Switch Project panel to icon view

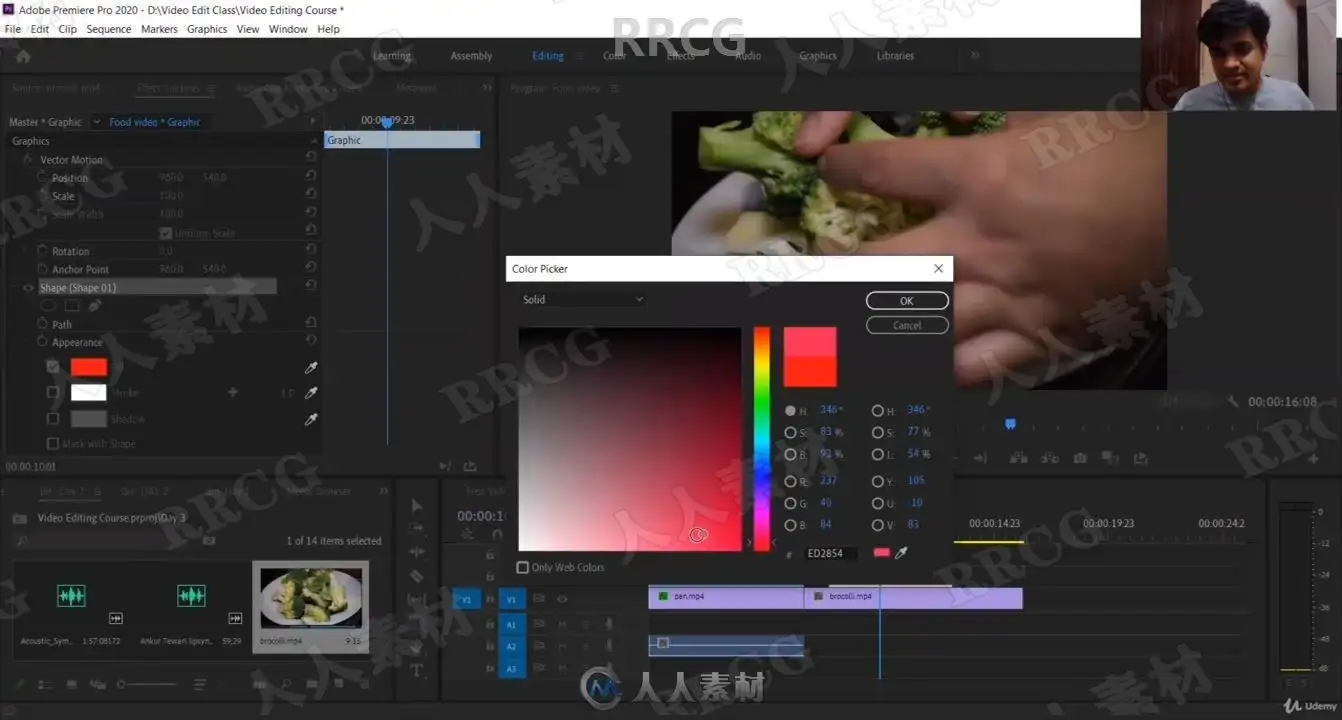pyautogui.click(x=72, y=684)
